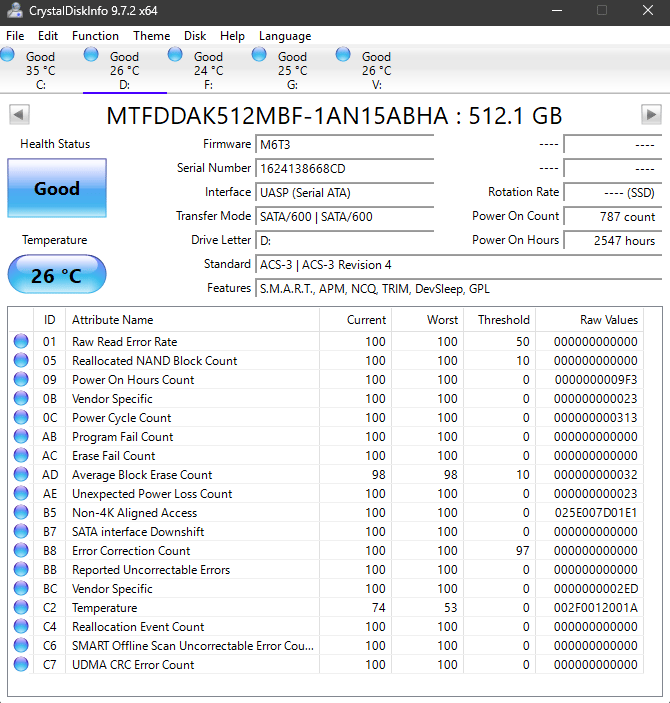Click the ID column header

[x=50, y=320]
